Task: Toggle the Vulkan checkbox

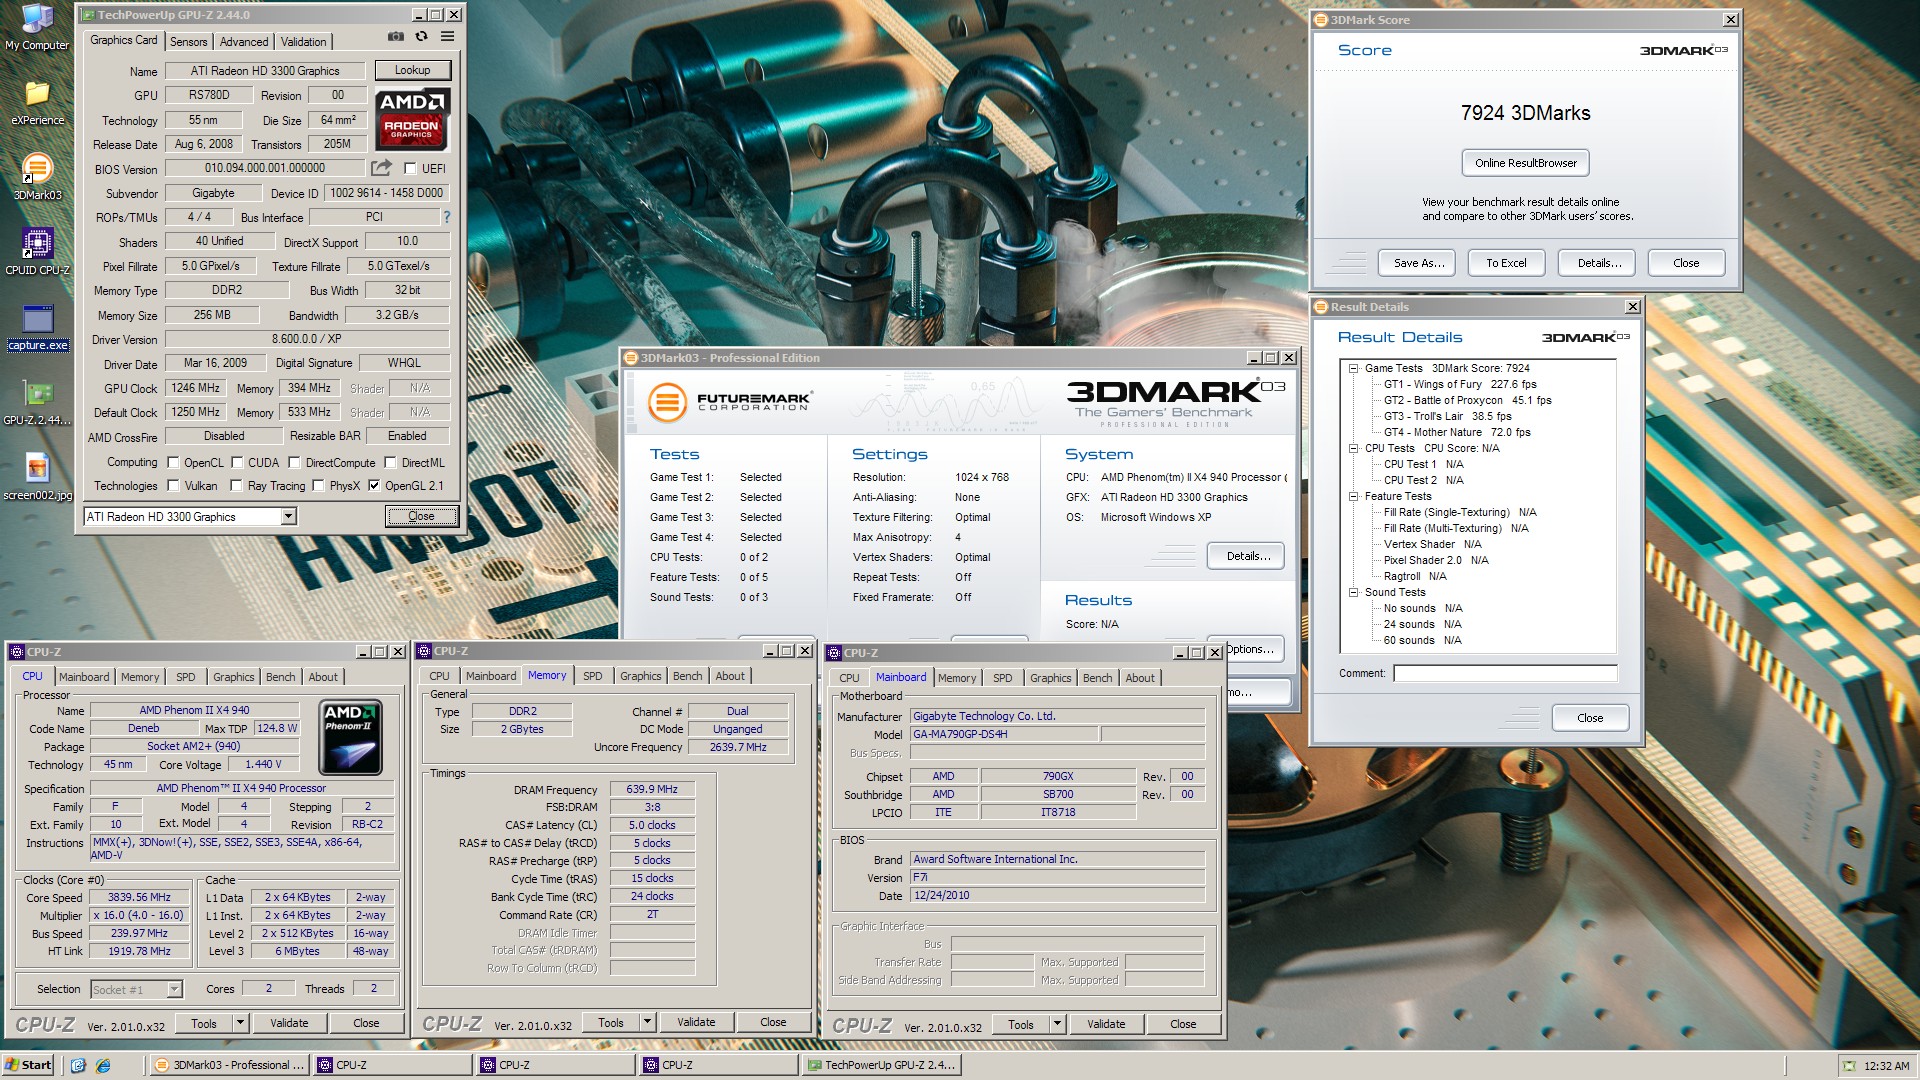Action: coord(173,486)
